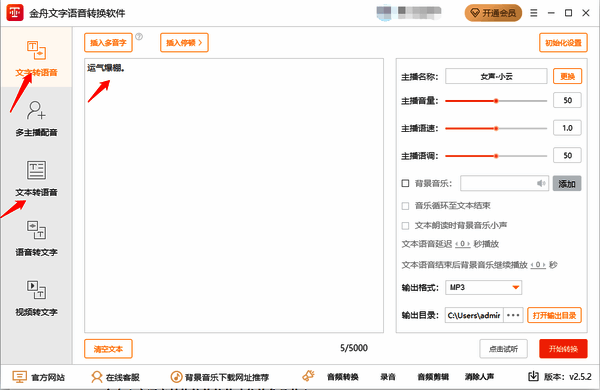This screenshot has width=600, height=390.
Task: Click the 主播音量 value box showing 50
Action: click(x=567, y=100)
